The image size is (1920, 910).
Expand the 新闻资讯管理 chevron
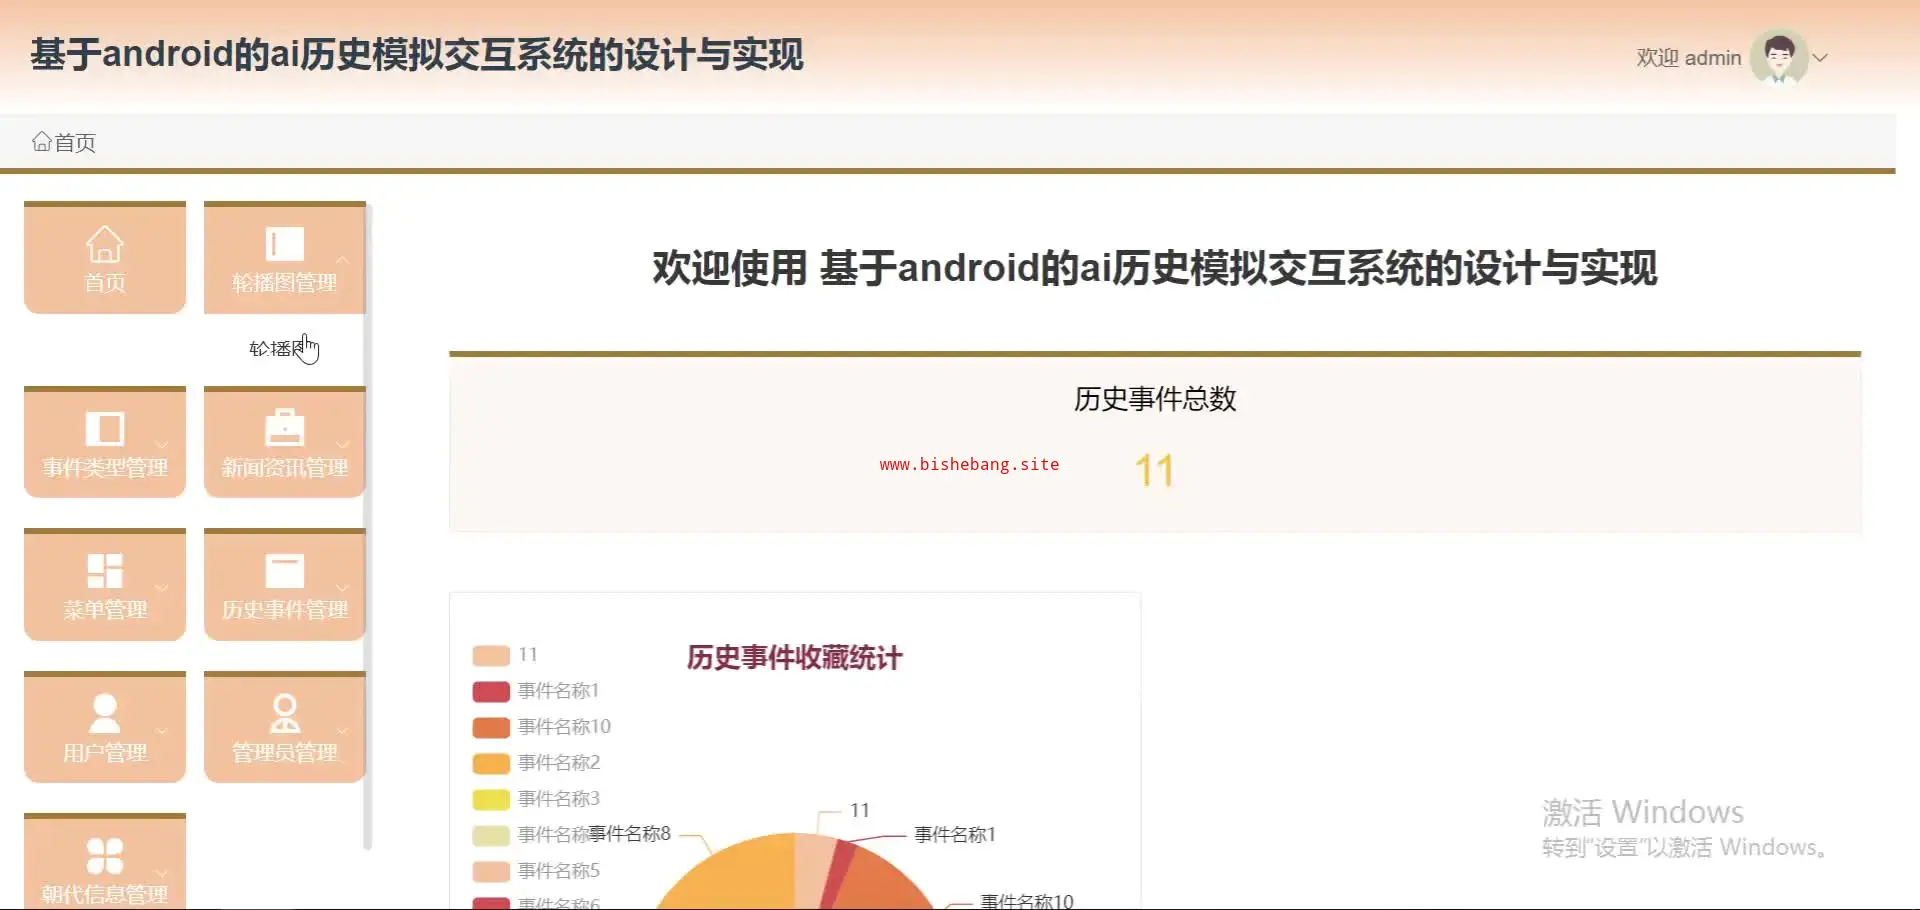pyautogui.click(x=343, y=444)
